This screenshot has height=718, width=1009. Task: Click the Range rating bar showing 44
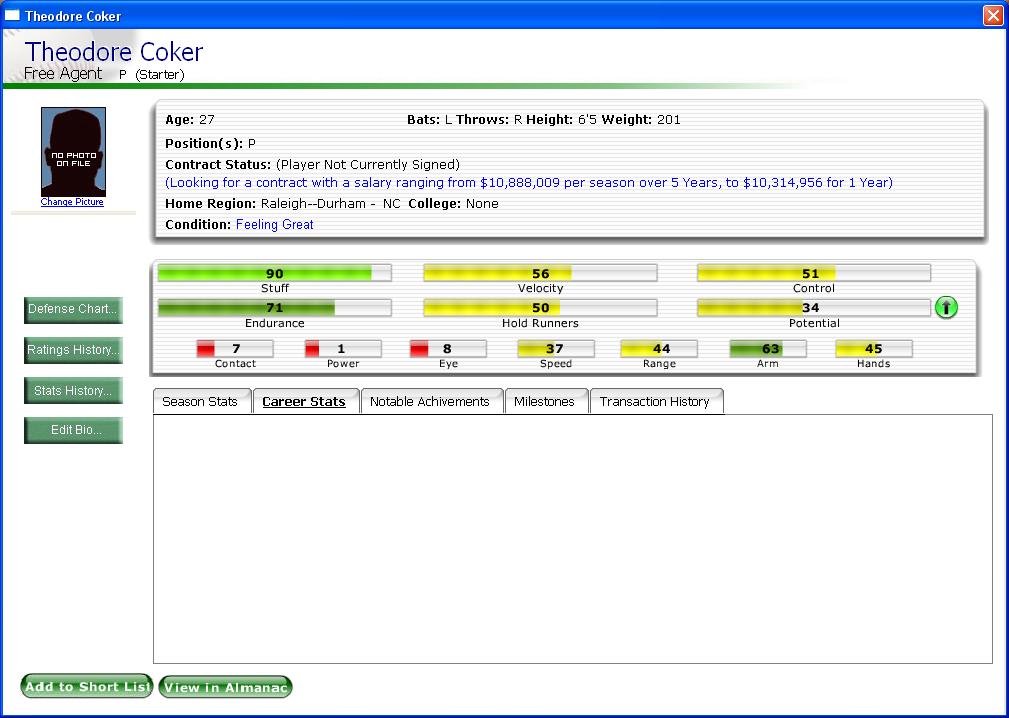pos(660,349)
